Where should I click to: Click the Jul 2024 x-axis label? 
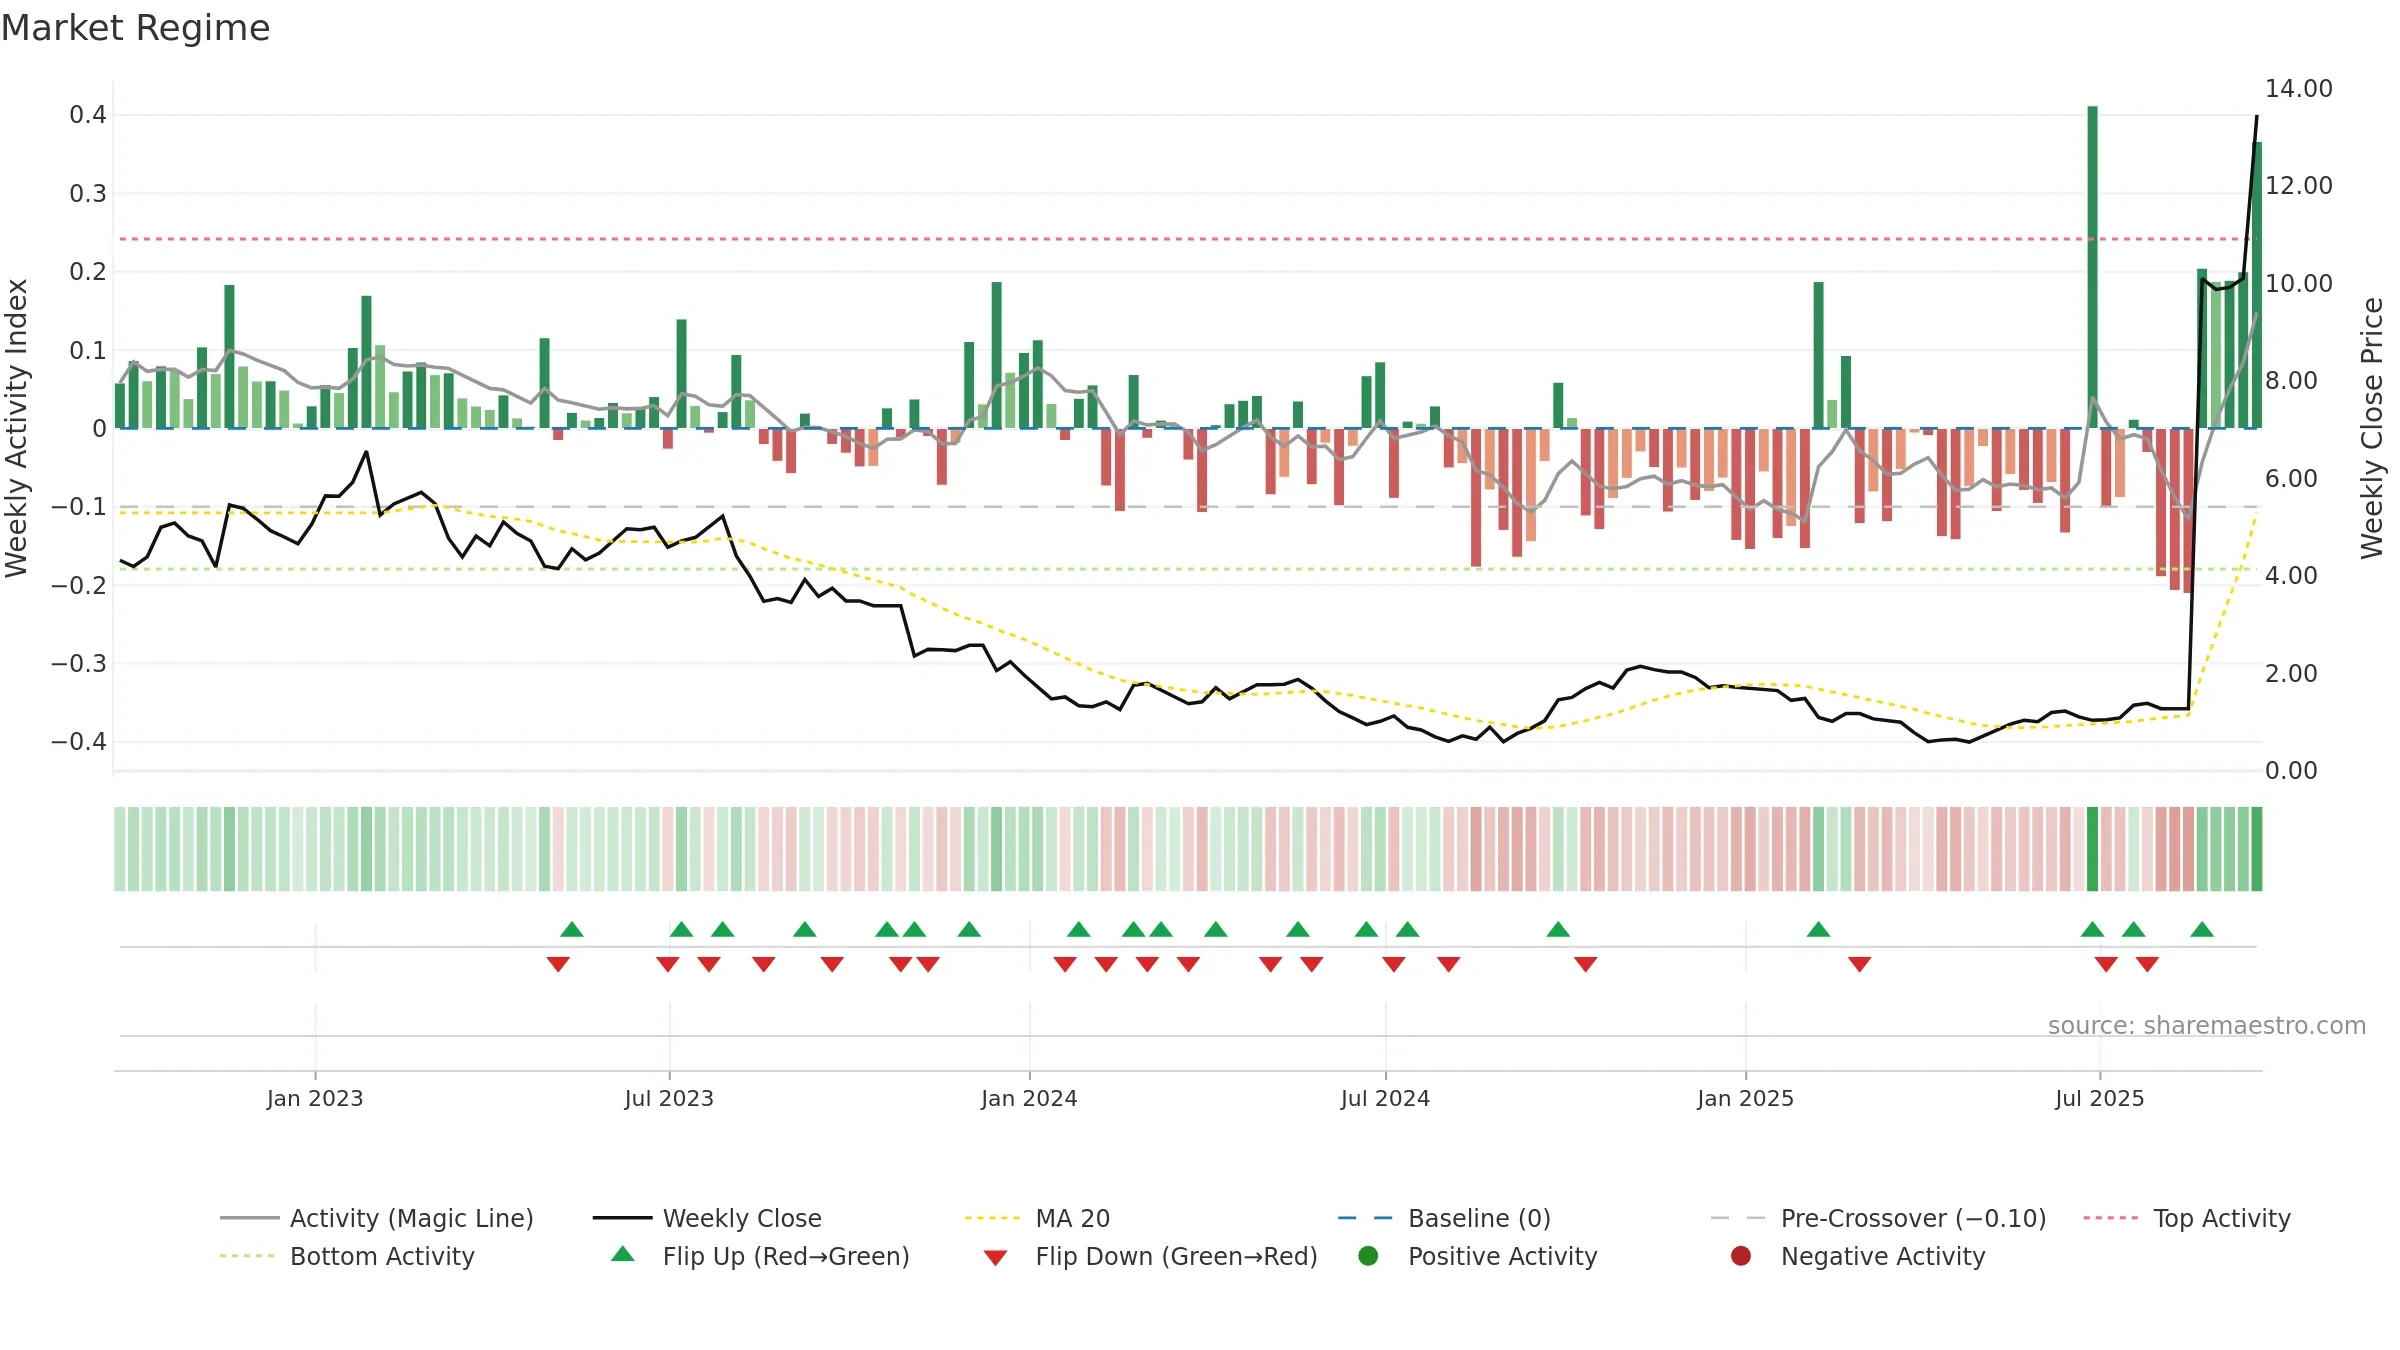click(x=1385, y=1098)
